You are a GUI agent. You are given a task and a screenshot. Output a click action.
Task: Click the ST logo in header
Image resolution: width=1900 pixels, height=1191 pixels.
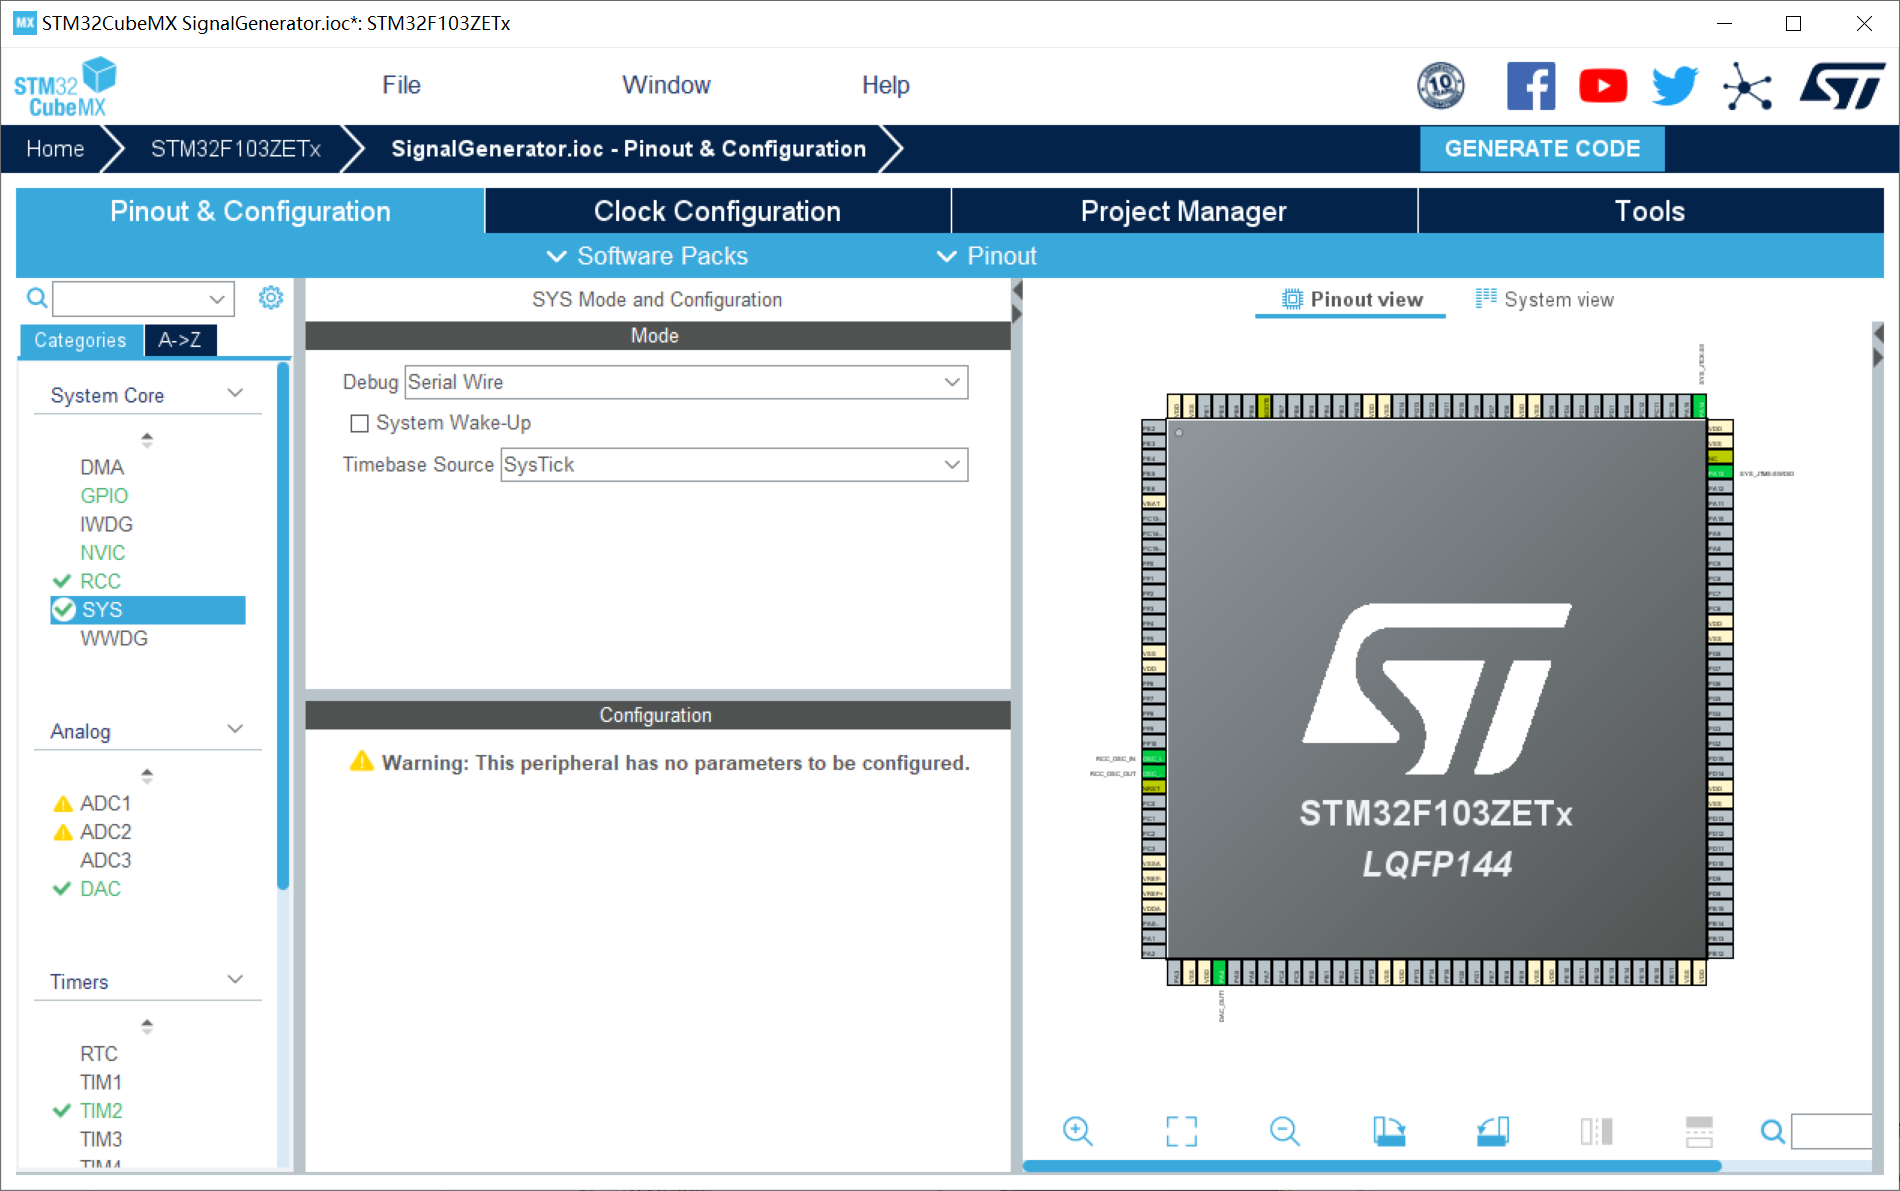[1842, 86]
